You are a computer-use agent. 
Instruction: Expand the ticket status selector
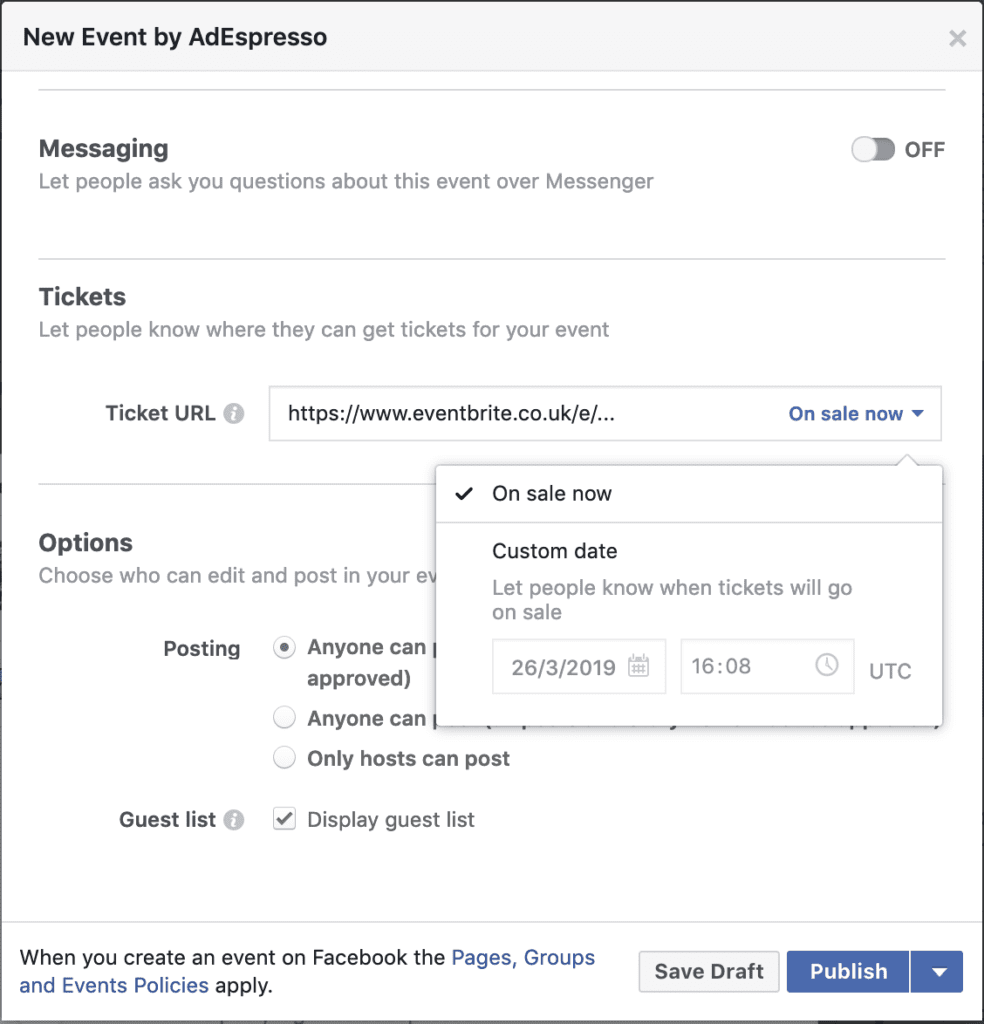pyautogui.click(x=856, y=413)
